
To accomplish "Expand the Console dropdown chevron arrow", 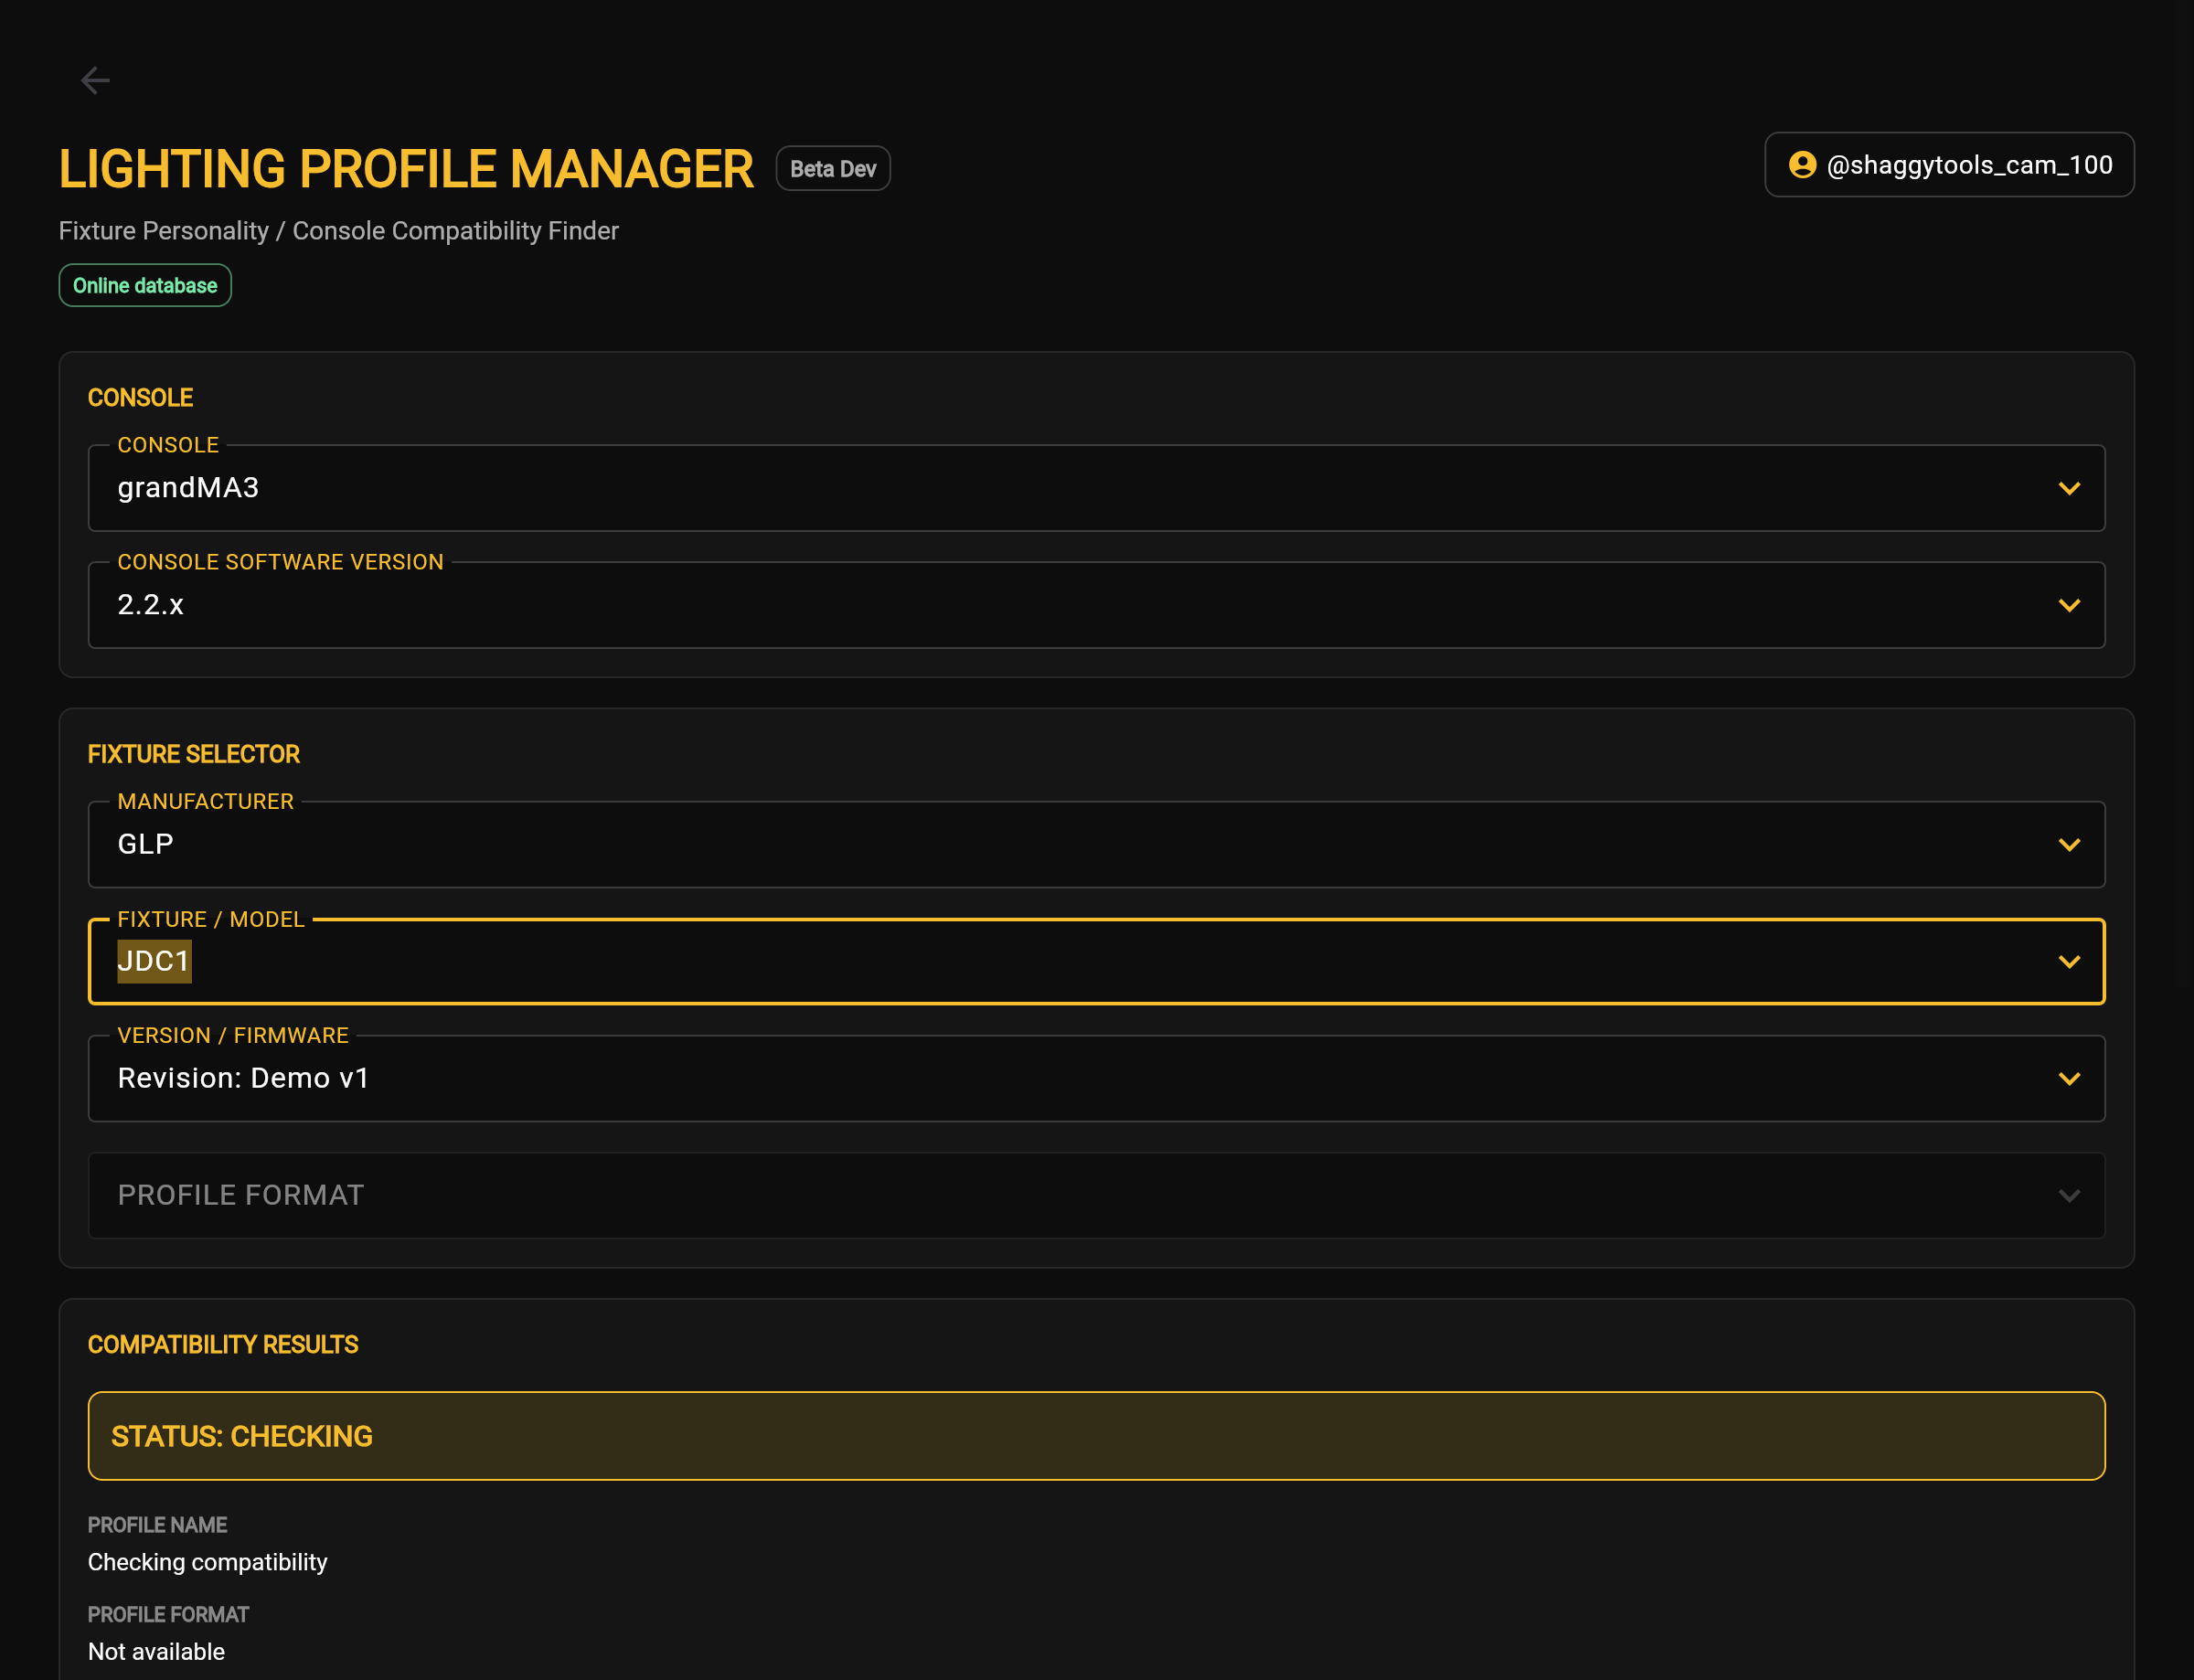I will coord(2069,488).
